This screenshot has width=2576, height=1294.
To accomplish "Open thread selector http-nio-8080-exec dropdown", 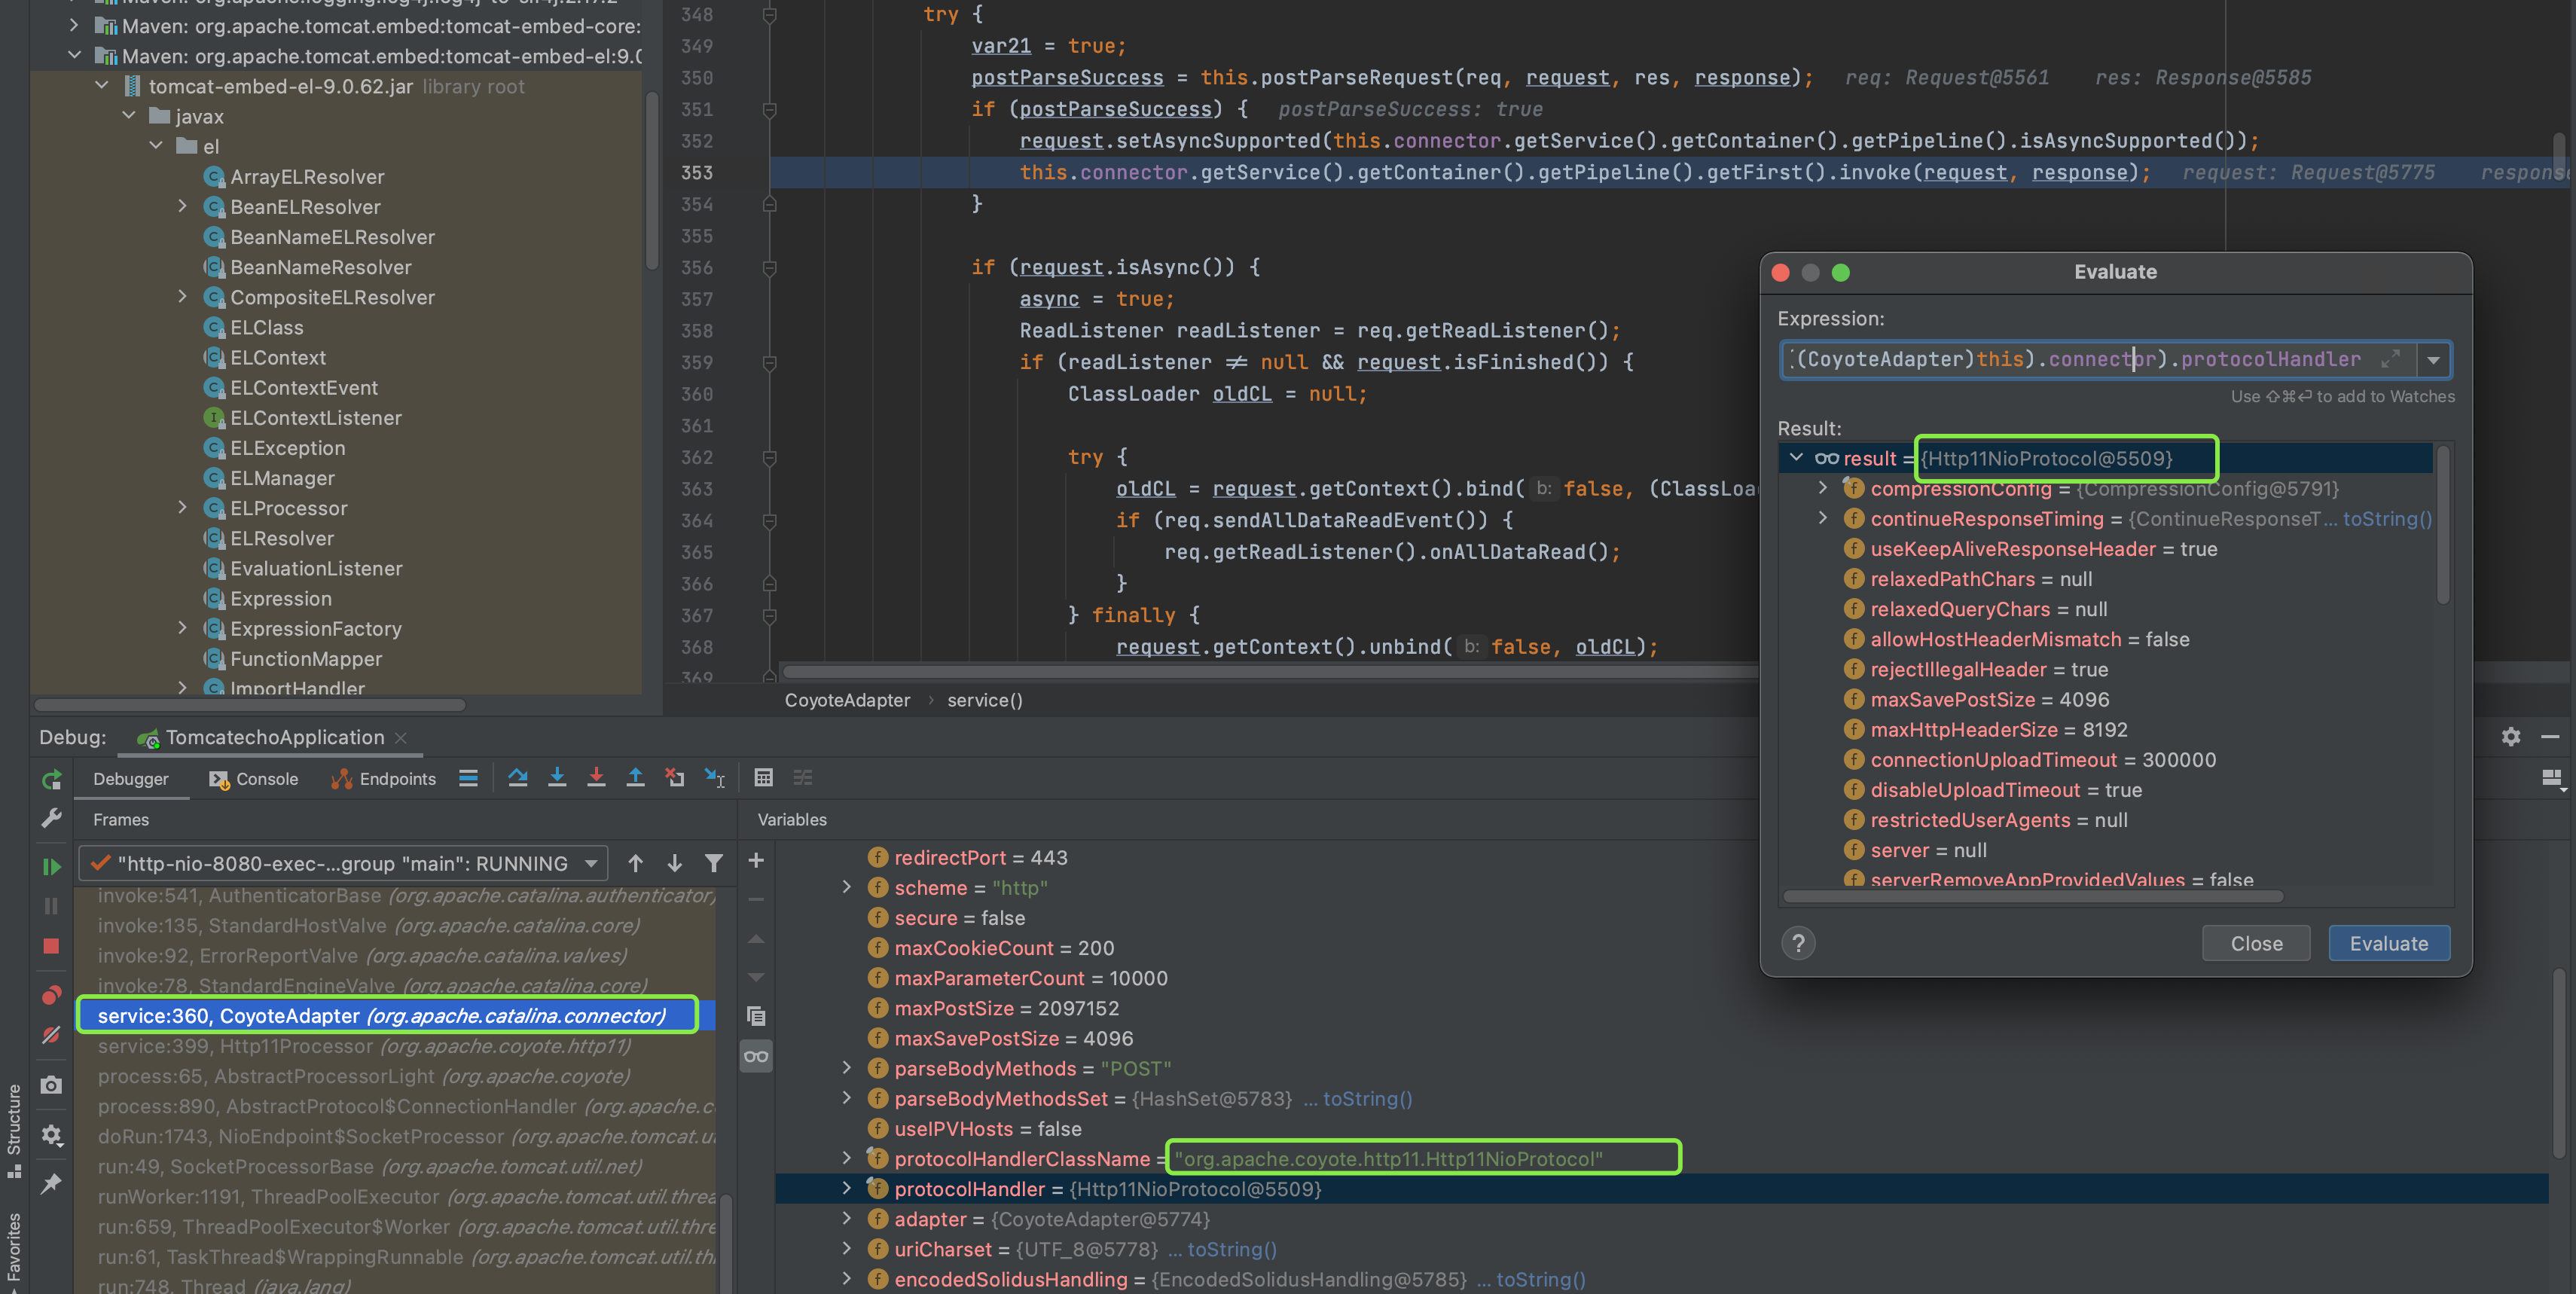I will point(343,863).
